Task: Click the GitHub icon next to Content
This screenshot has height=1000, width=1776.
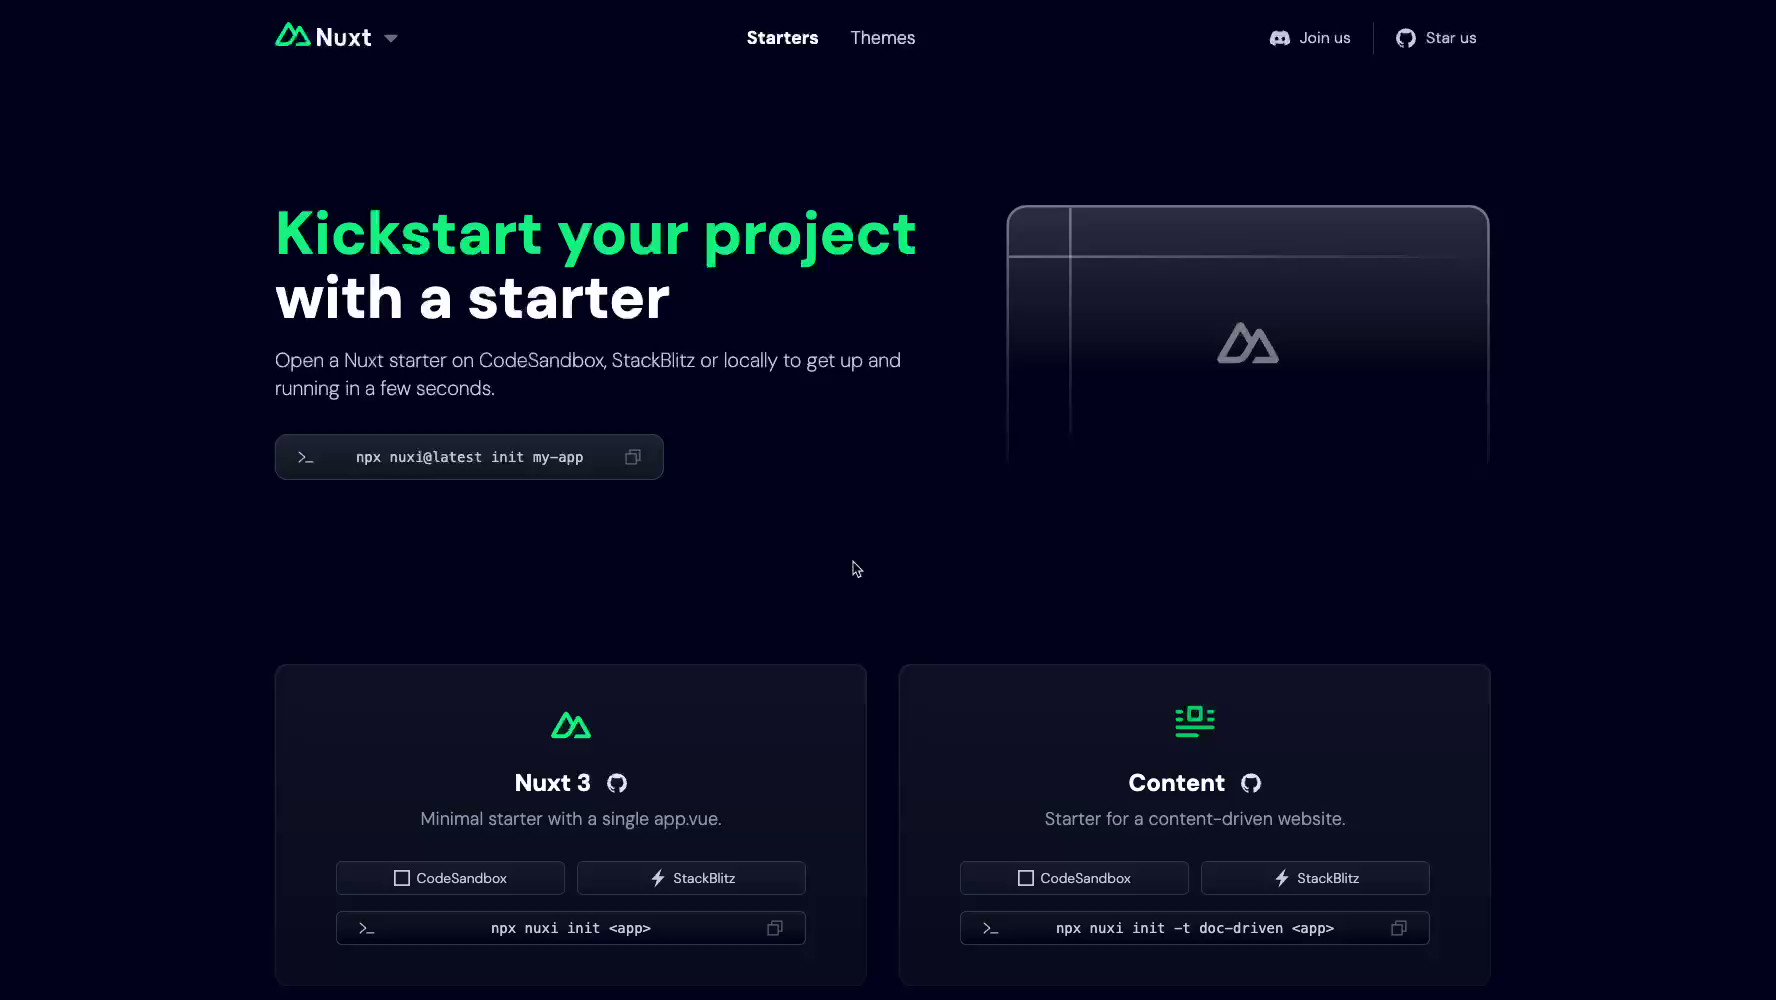Action: pos(1251,783)
